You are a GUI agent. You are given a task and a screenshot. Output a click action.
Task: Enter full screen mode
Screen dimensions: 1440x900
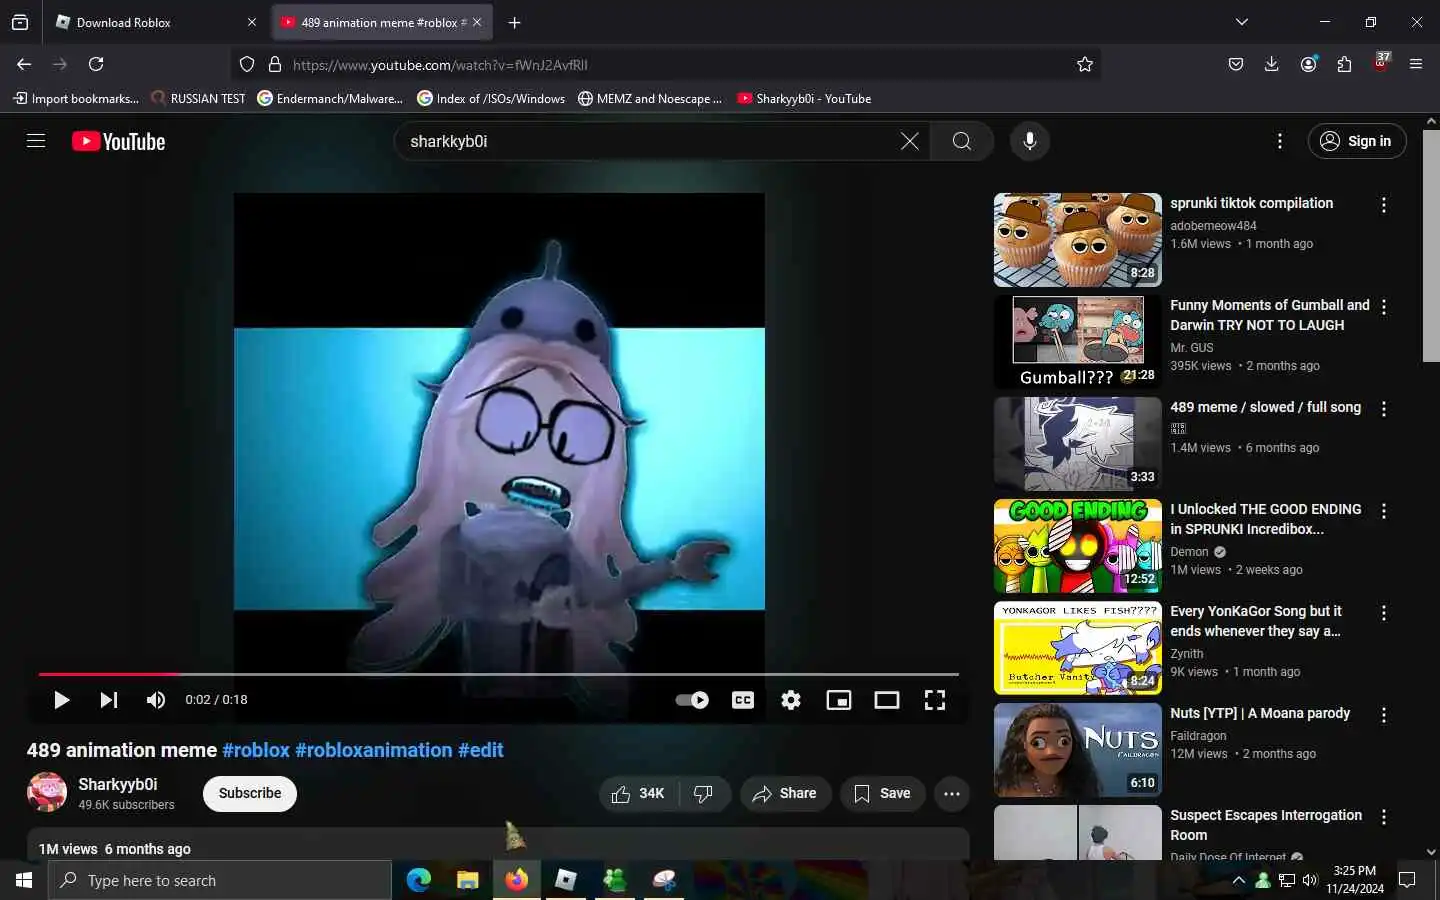[x=935, y=700]
